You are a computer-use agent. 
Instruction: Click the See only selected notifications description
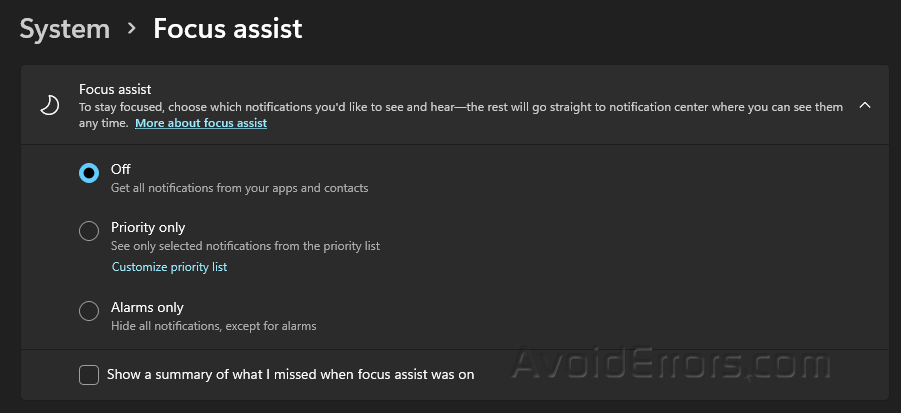click(245, 246)
